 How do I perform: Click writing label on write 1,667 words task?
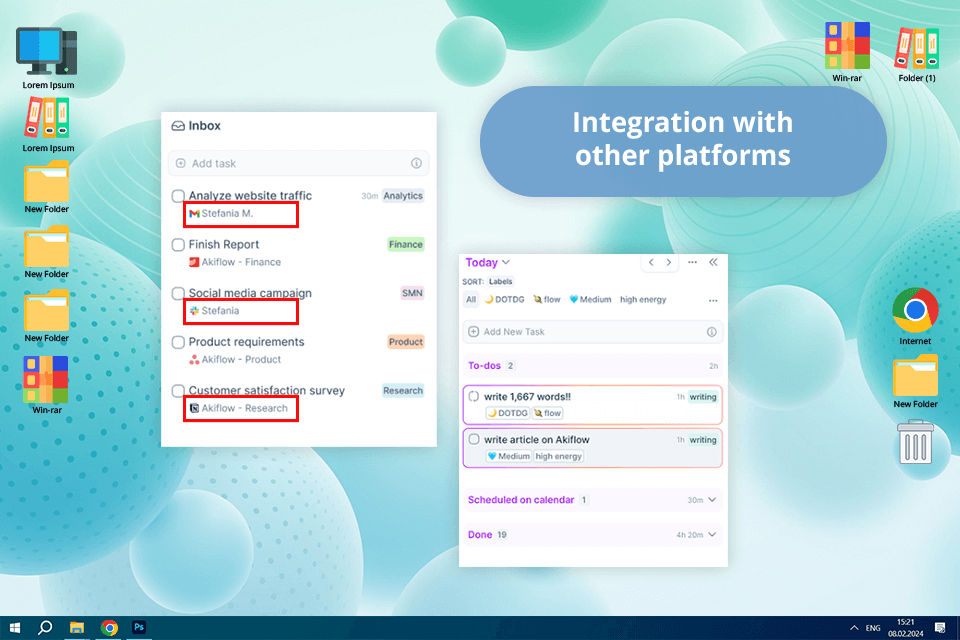[x=702, y=397]
